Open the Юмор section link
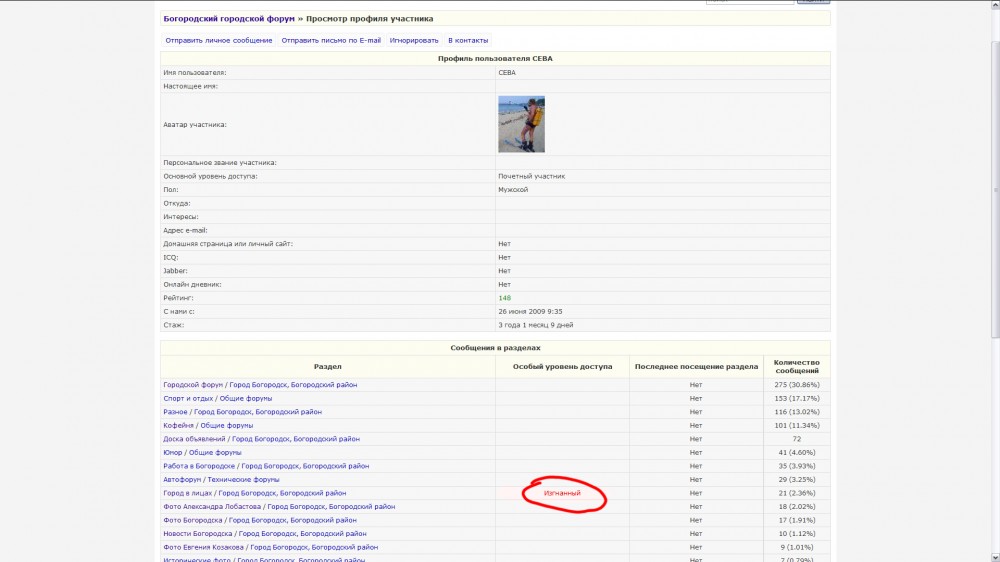Screen dimensions: 1000x562 tap(173, 452)
